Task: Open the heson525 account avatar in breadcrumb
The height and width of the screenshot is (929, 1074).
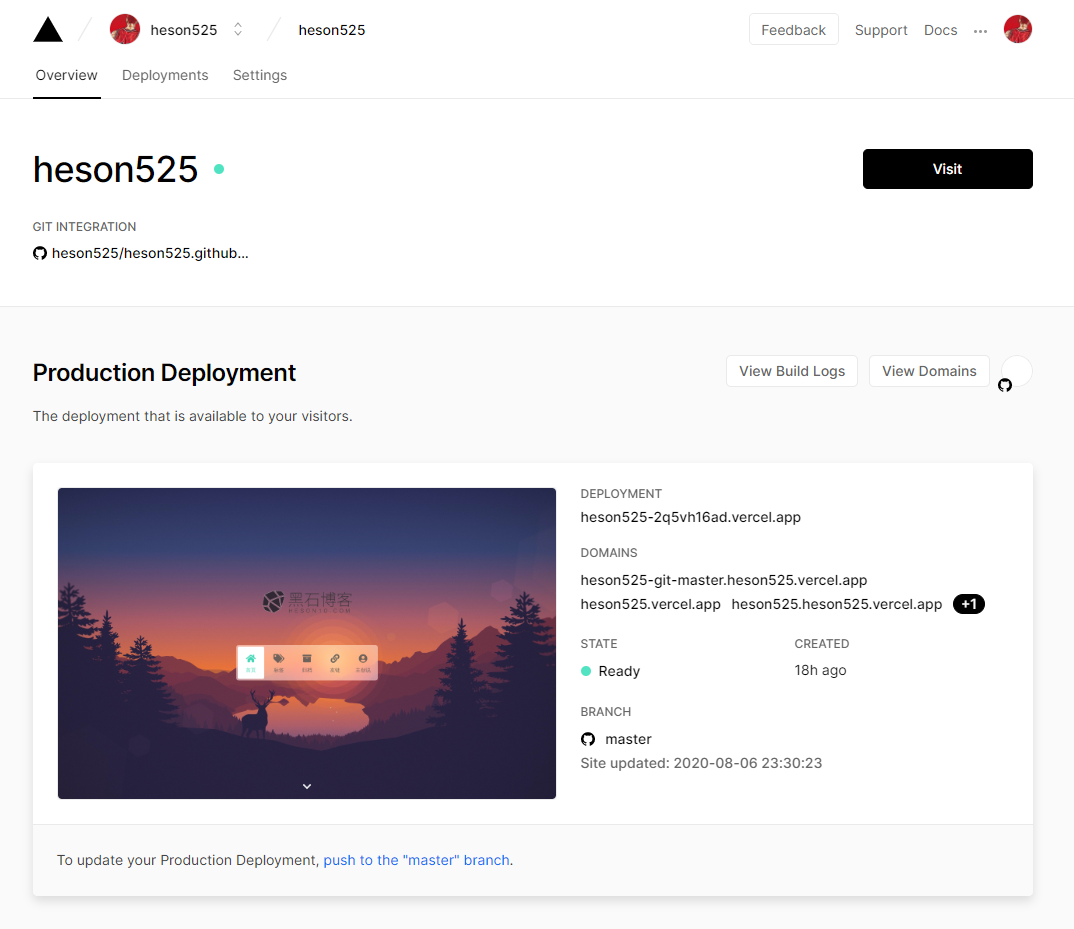Action: (x=125, y=29)
